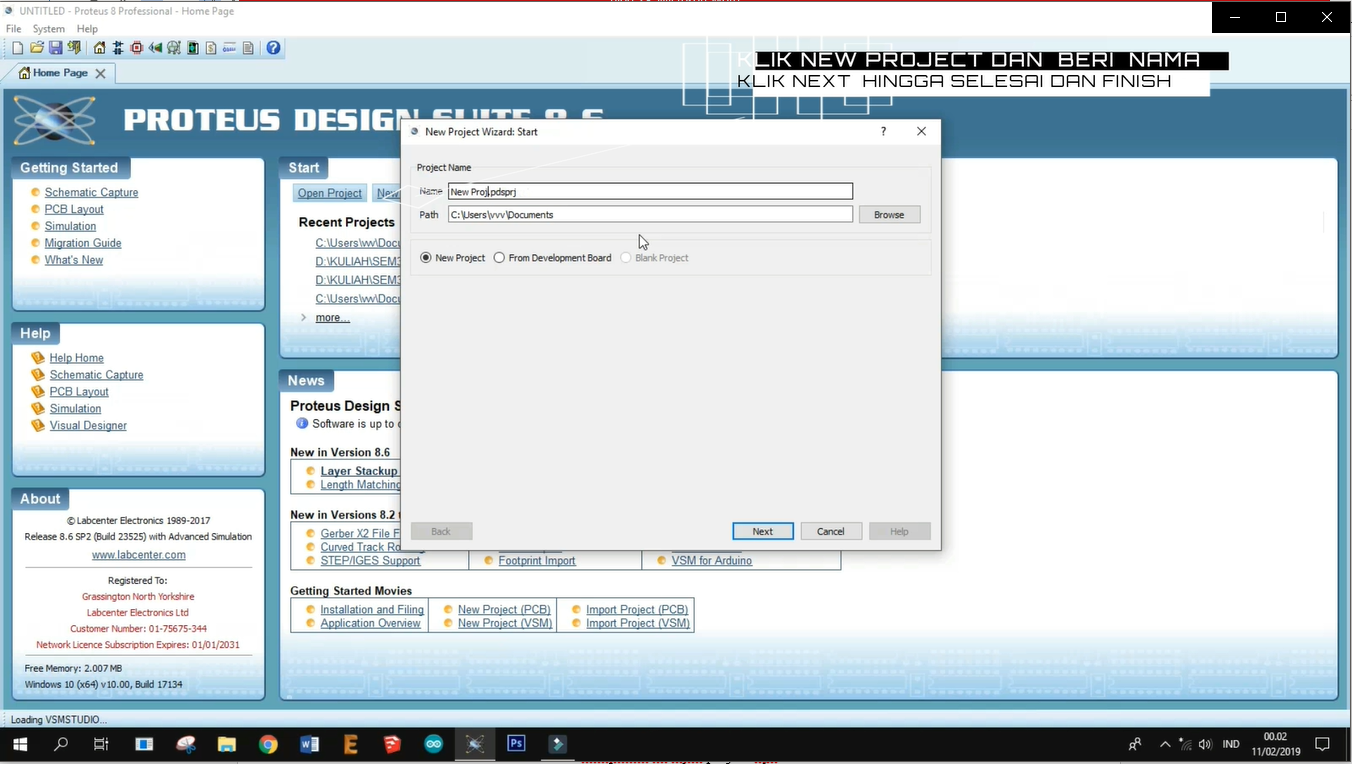Show hidden system tray icons arrow
Screen dimensions: 1352x764
click(1165, 744)
